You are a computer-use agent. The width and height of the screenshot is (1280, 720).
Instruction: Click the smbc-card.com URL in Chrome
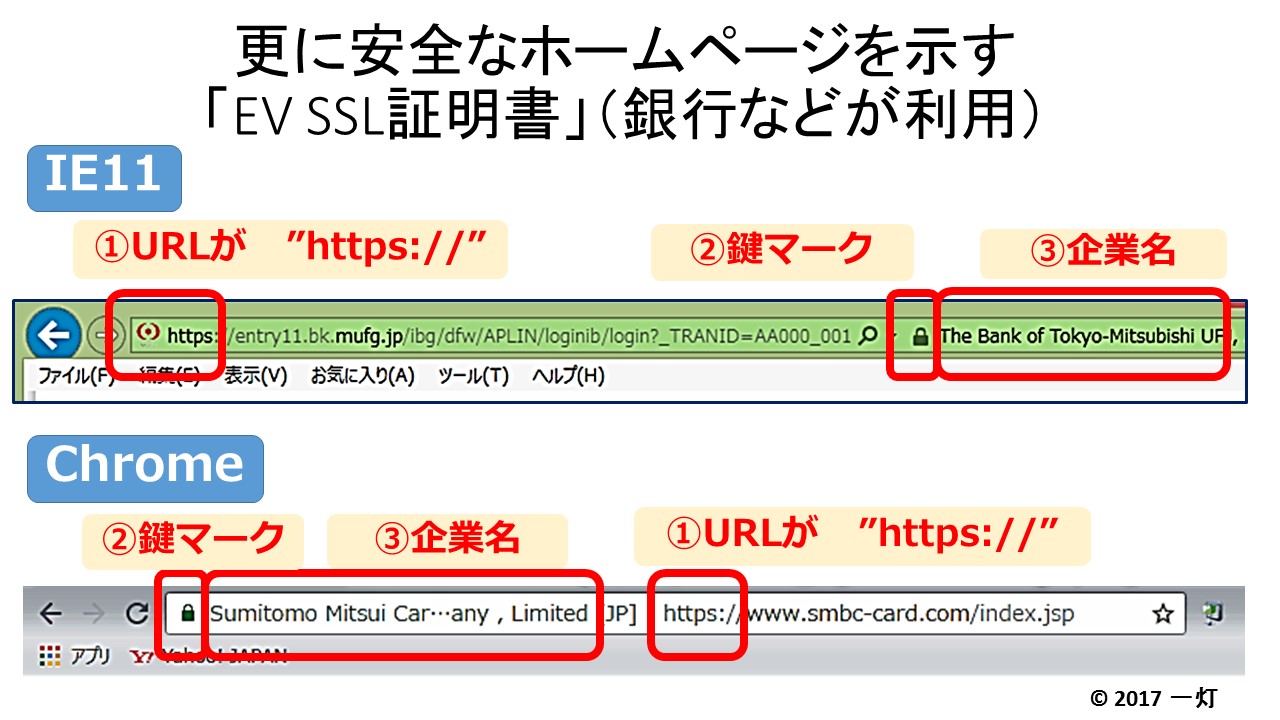coord(868,613)
